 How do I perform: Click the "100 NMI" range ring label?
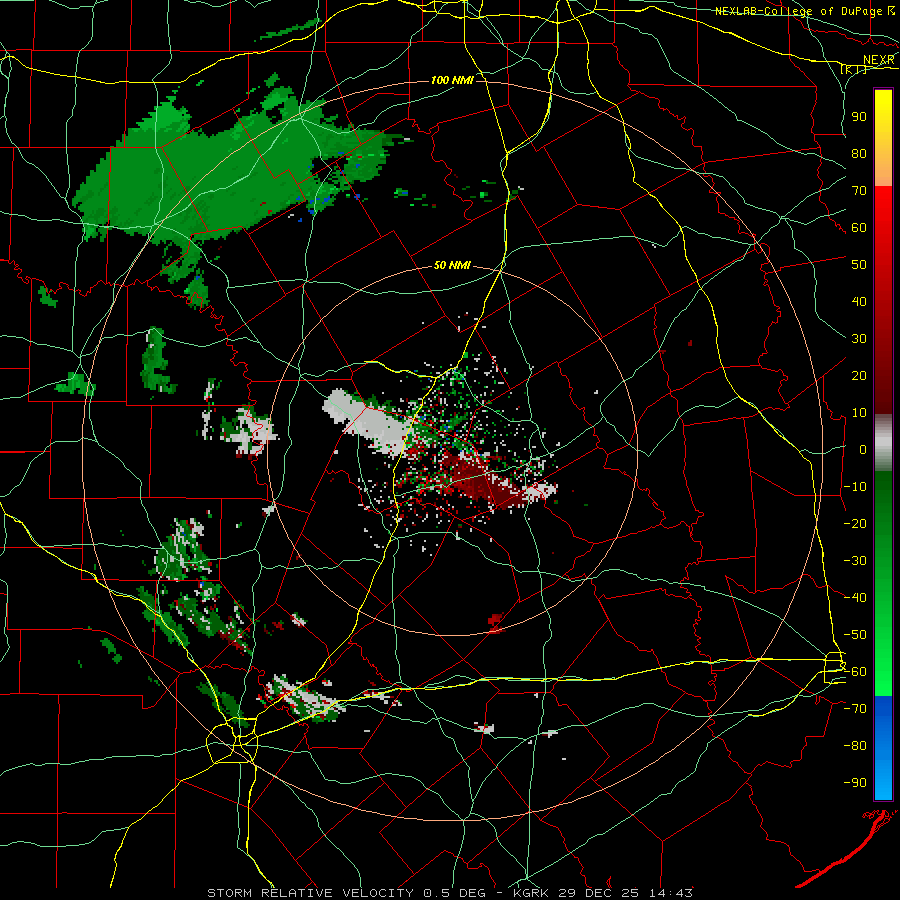click(x=452, y=80)
